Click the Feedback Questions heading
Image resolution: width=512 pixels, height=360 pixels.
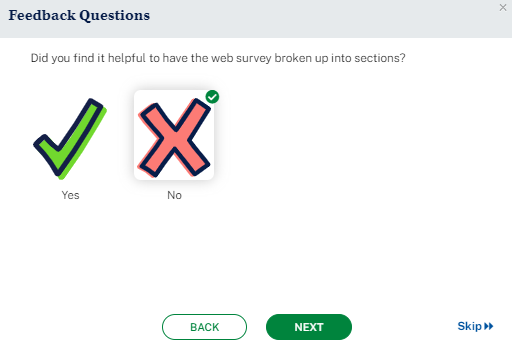(x=79, y=15)
